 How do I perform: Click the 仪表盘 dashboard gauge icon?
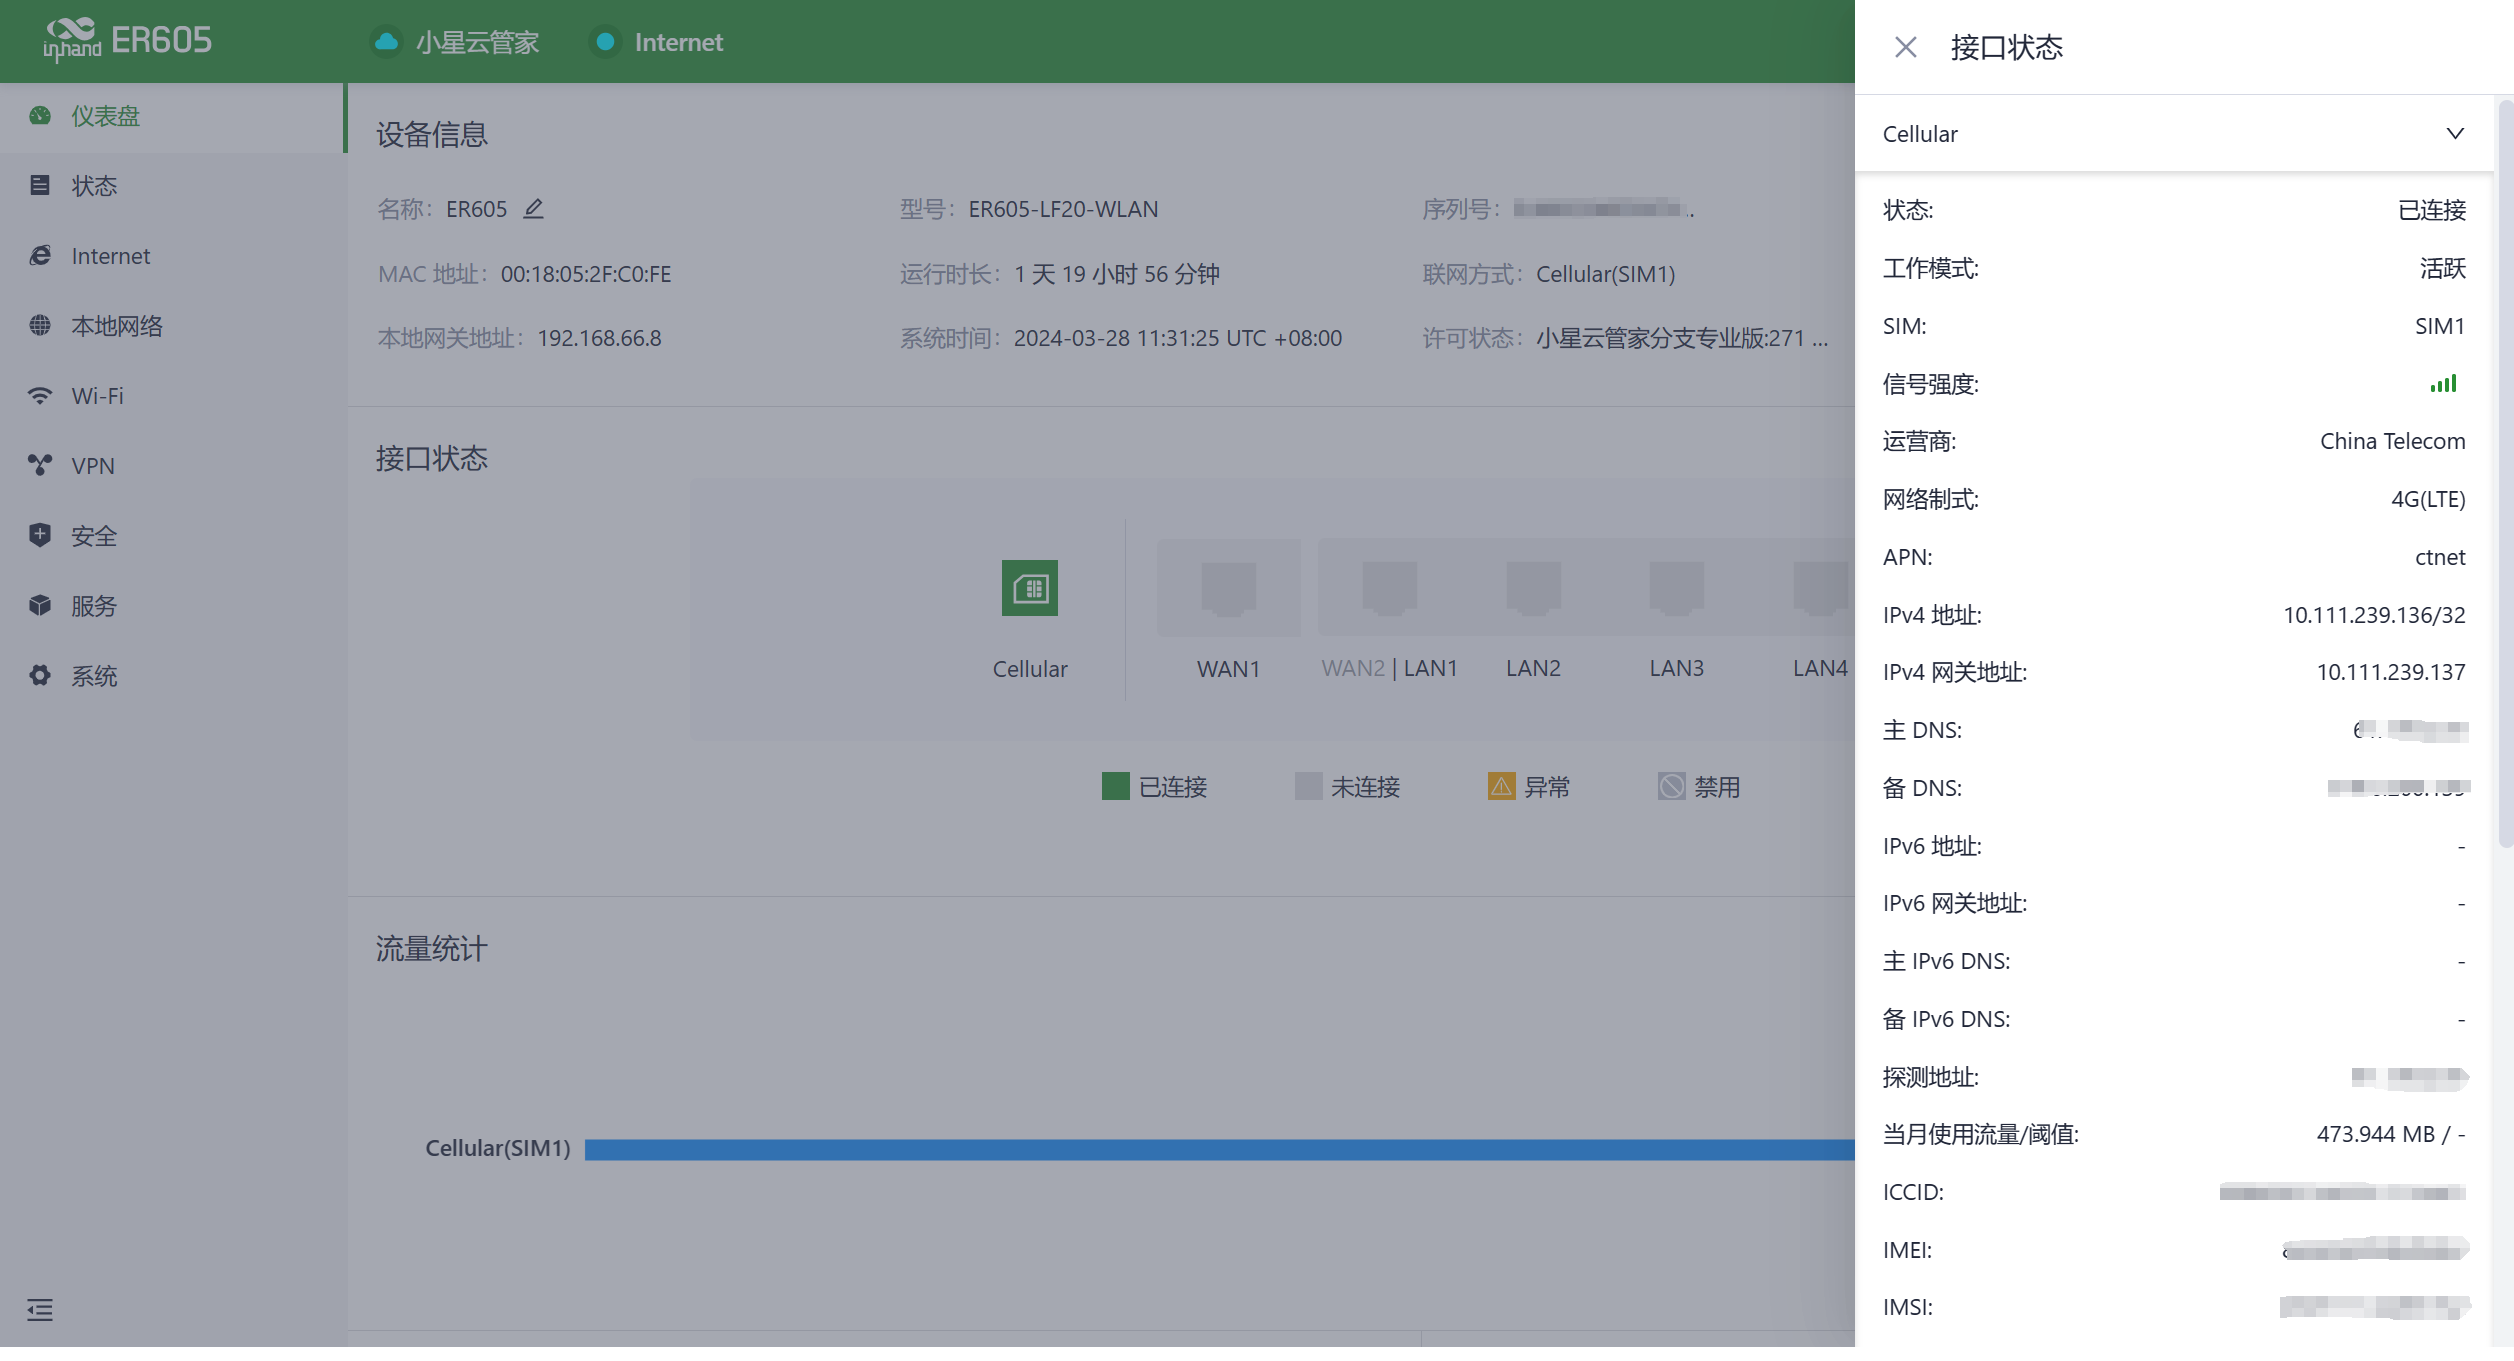click(x=40, y=116)
